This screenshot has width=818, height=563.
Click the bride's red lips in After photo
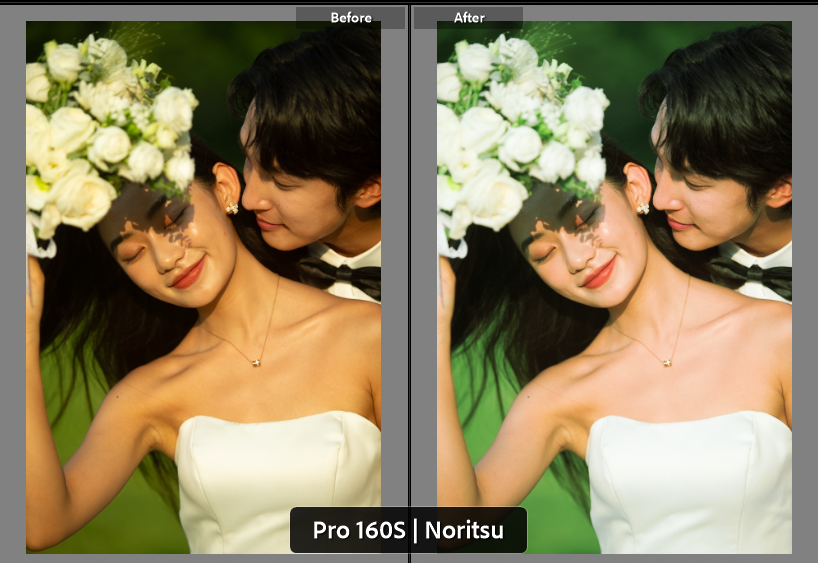coord(598,273)
